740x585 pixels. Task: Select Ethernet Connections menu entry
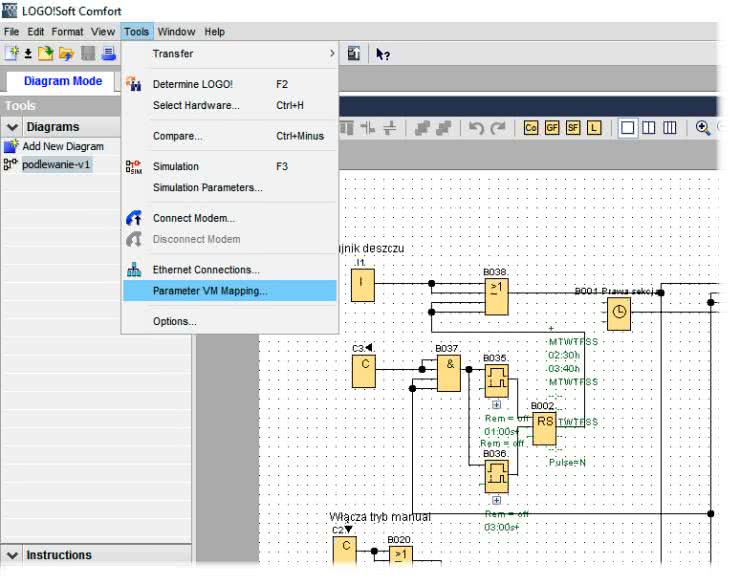206,270
